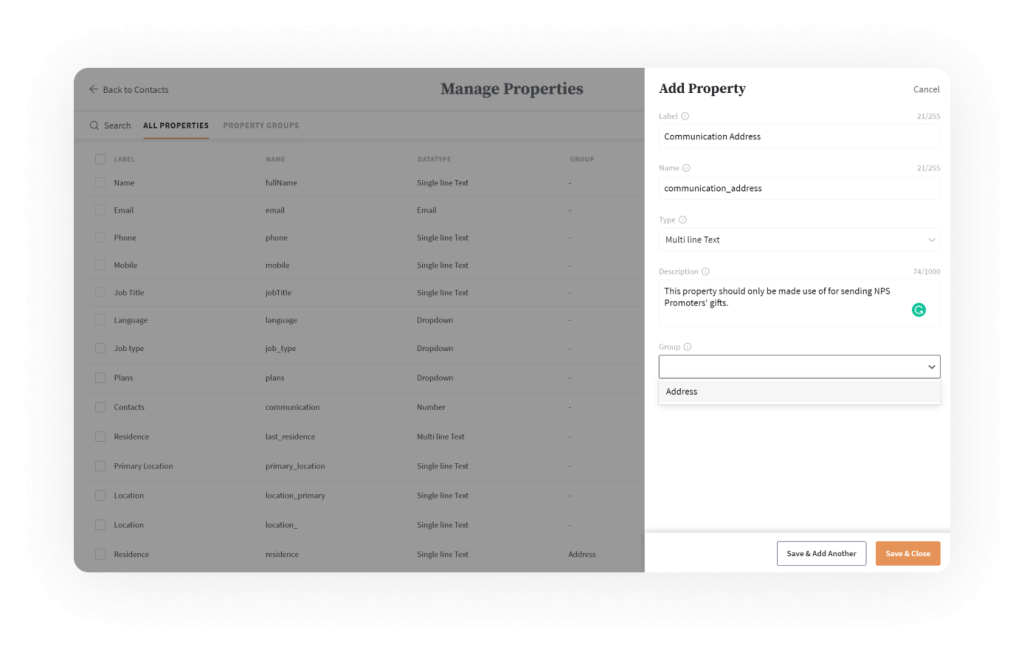Toggle the select-all checkbox in table header
Image resolution: width=1024 pixels, height=652 pixels.
100,159
